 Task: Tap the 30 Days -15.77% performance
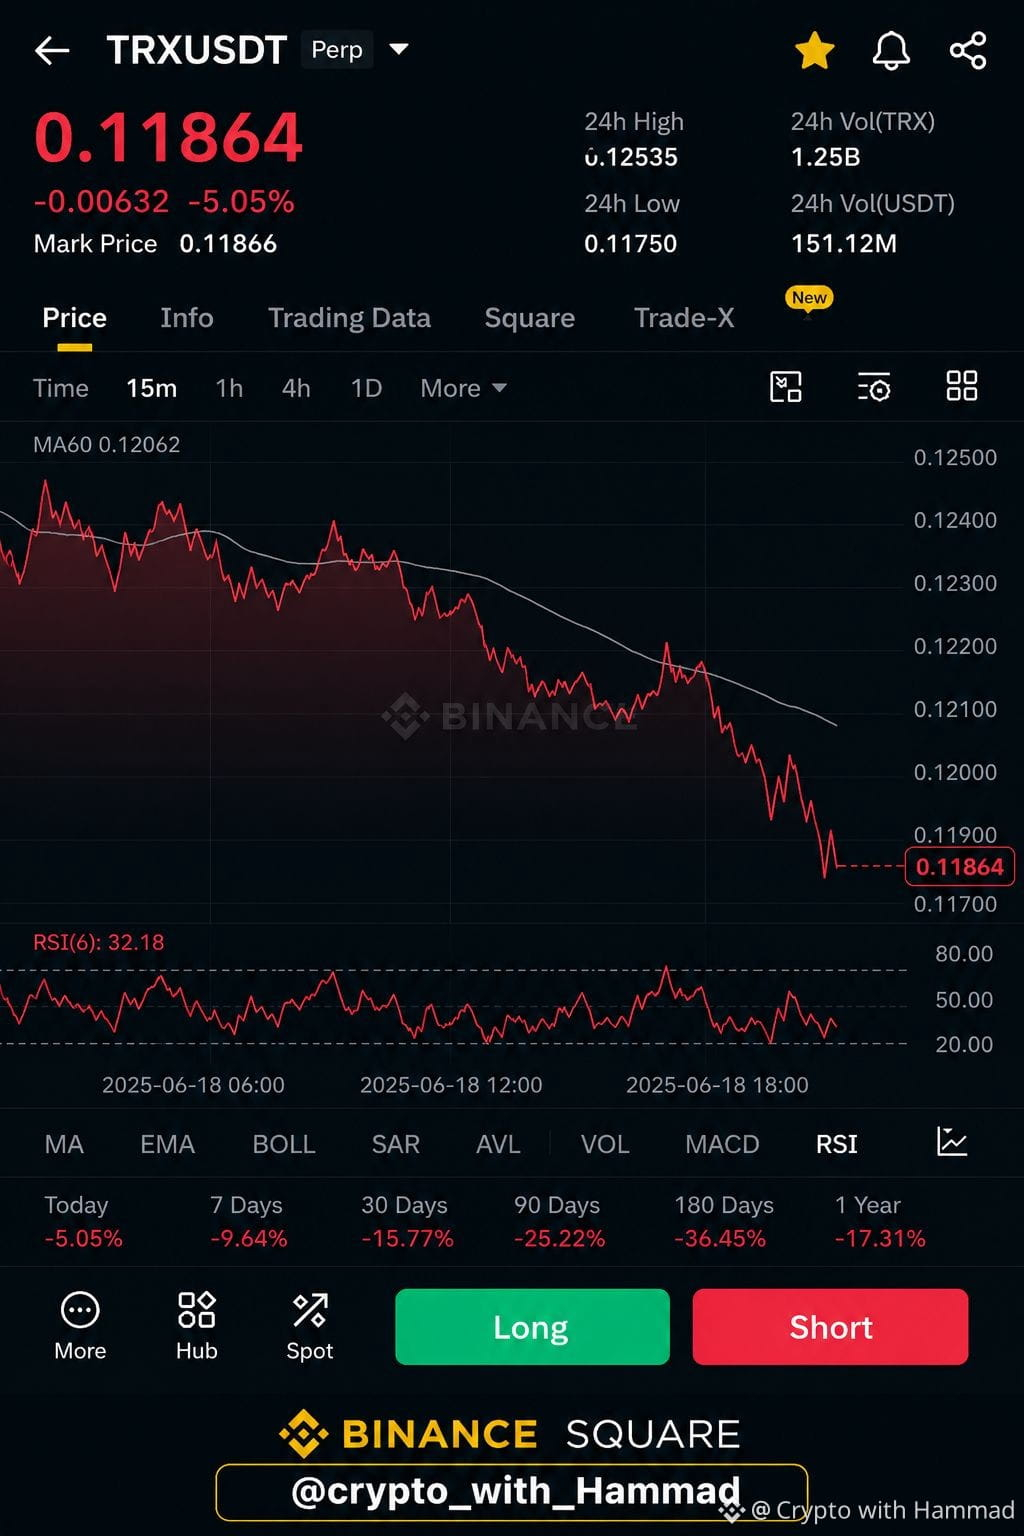click(x=407, y=1222)
